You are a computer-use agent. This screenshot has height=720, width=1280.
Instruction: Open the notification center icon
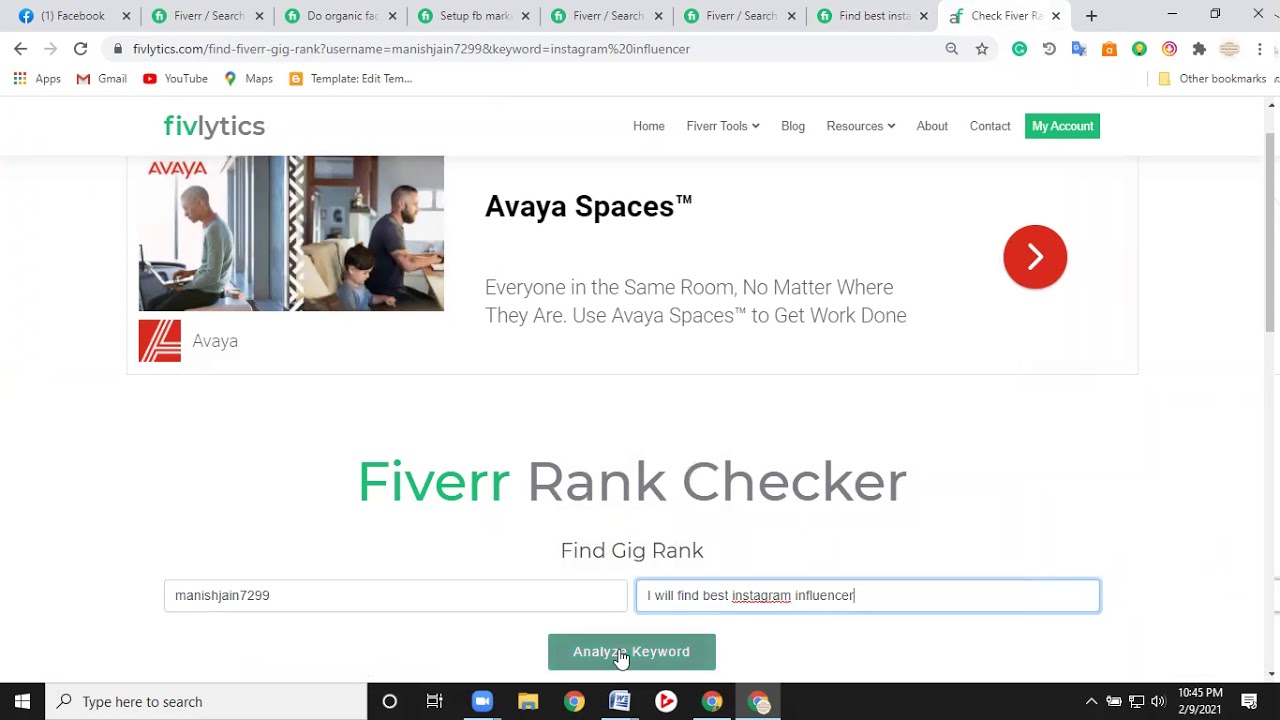click(1249, 702)
